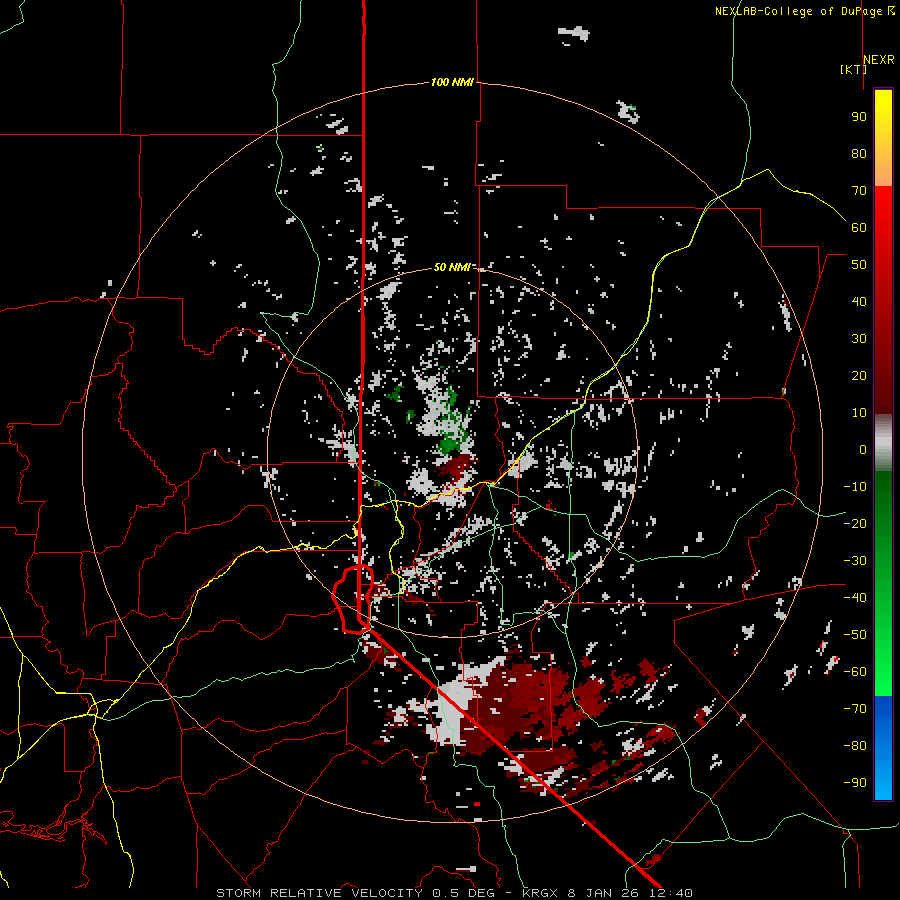Click the 60 value on velocity scale
This screenshot has height=900, width=900.
pyautogui.click(x=859, y=228)
